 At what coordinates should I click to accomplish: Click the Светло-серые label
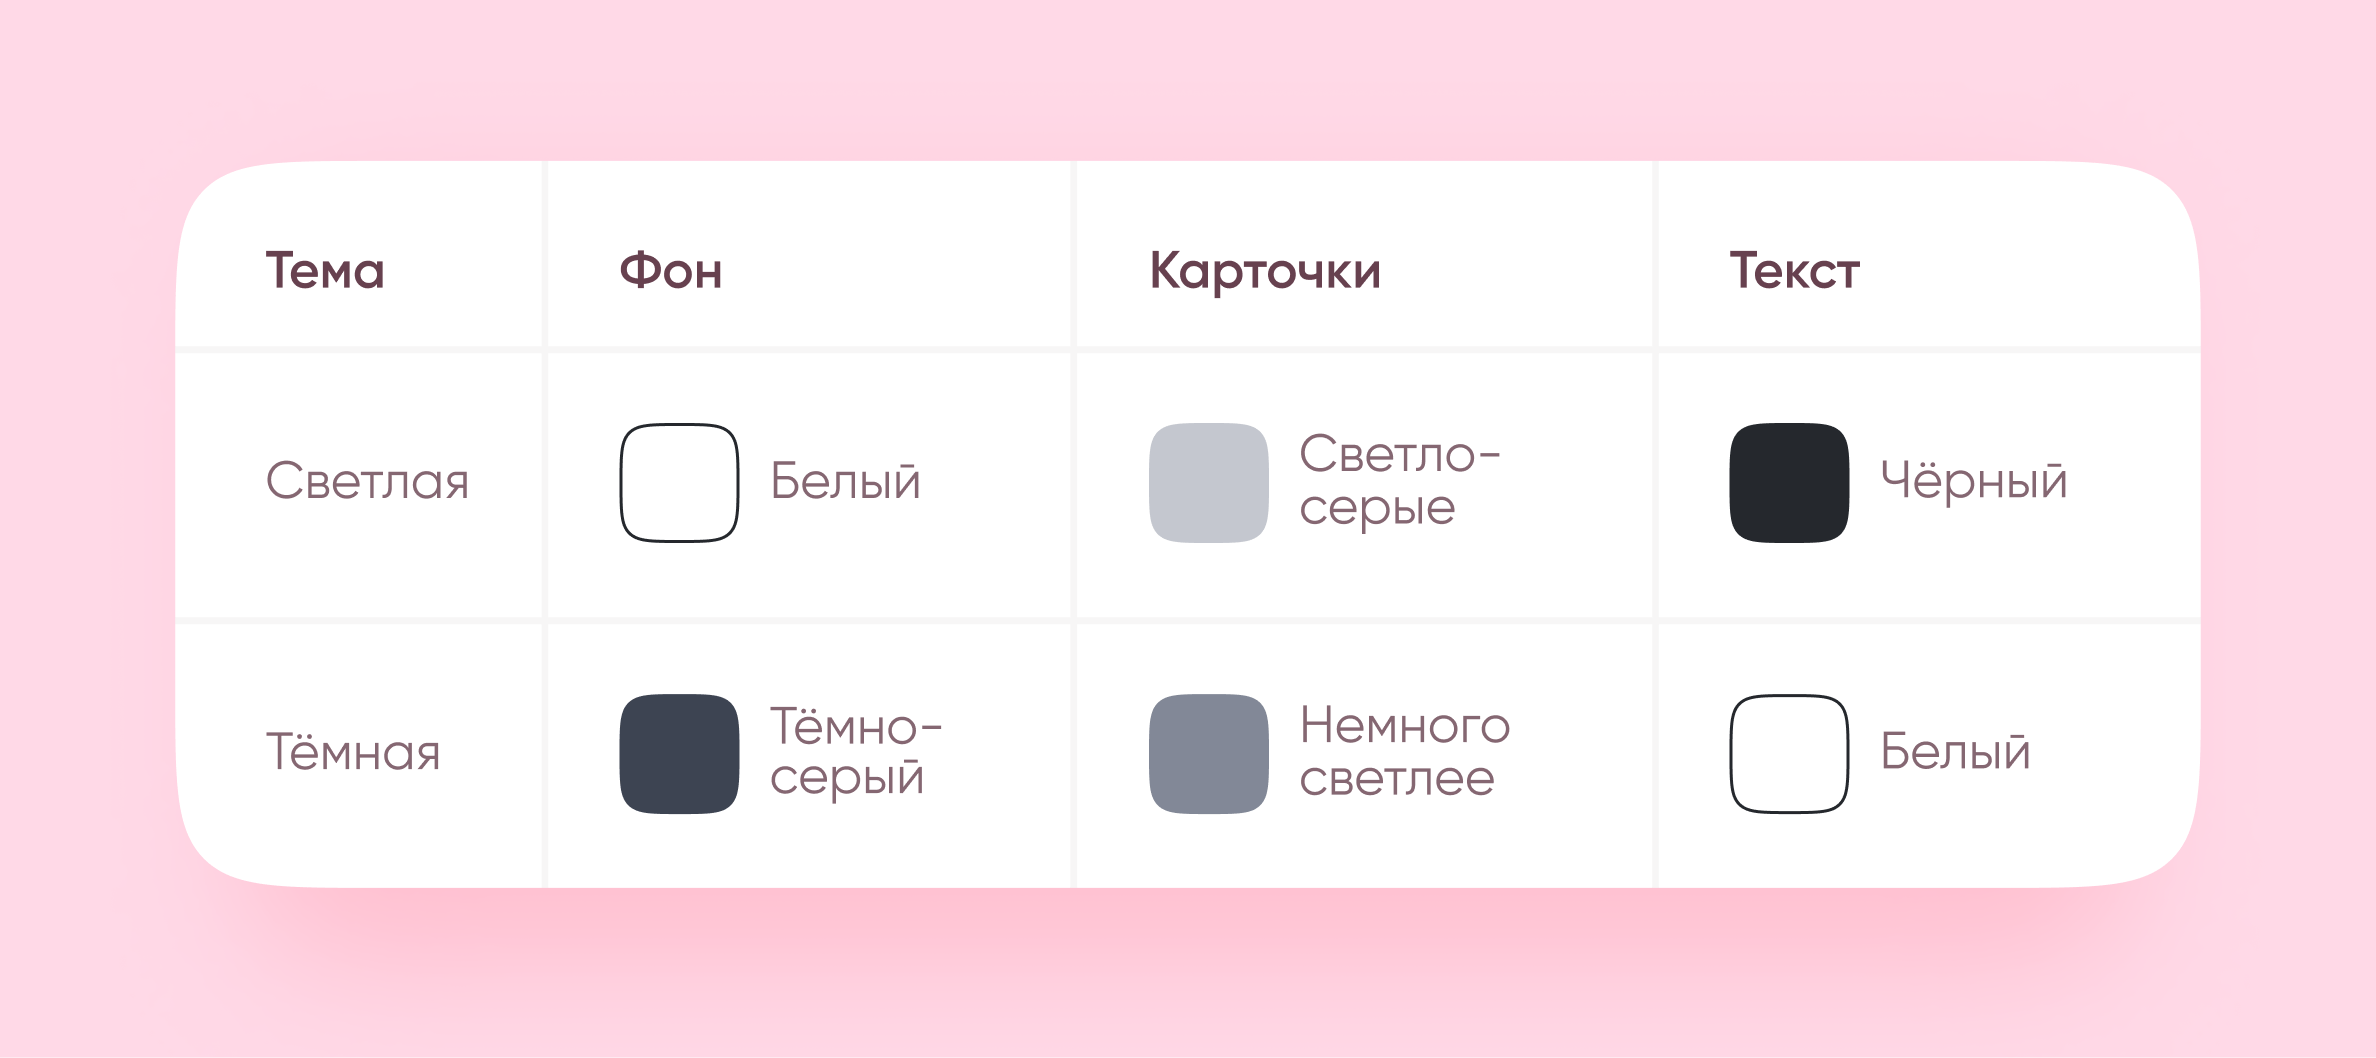pos(1399,481)
